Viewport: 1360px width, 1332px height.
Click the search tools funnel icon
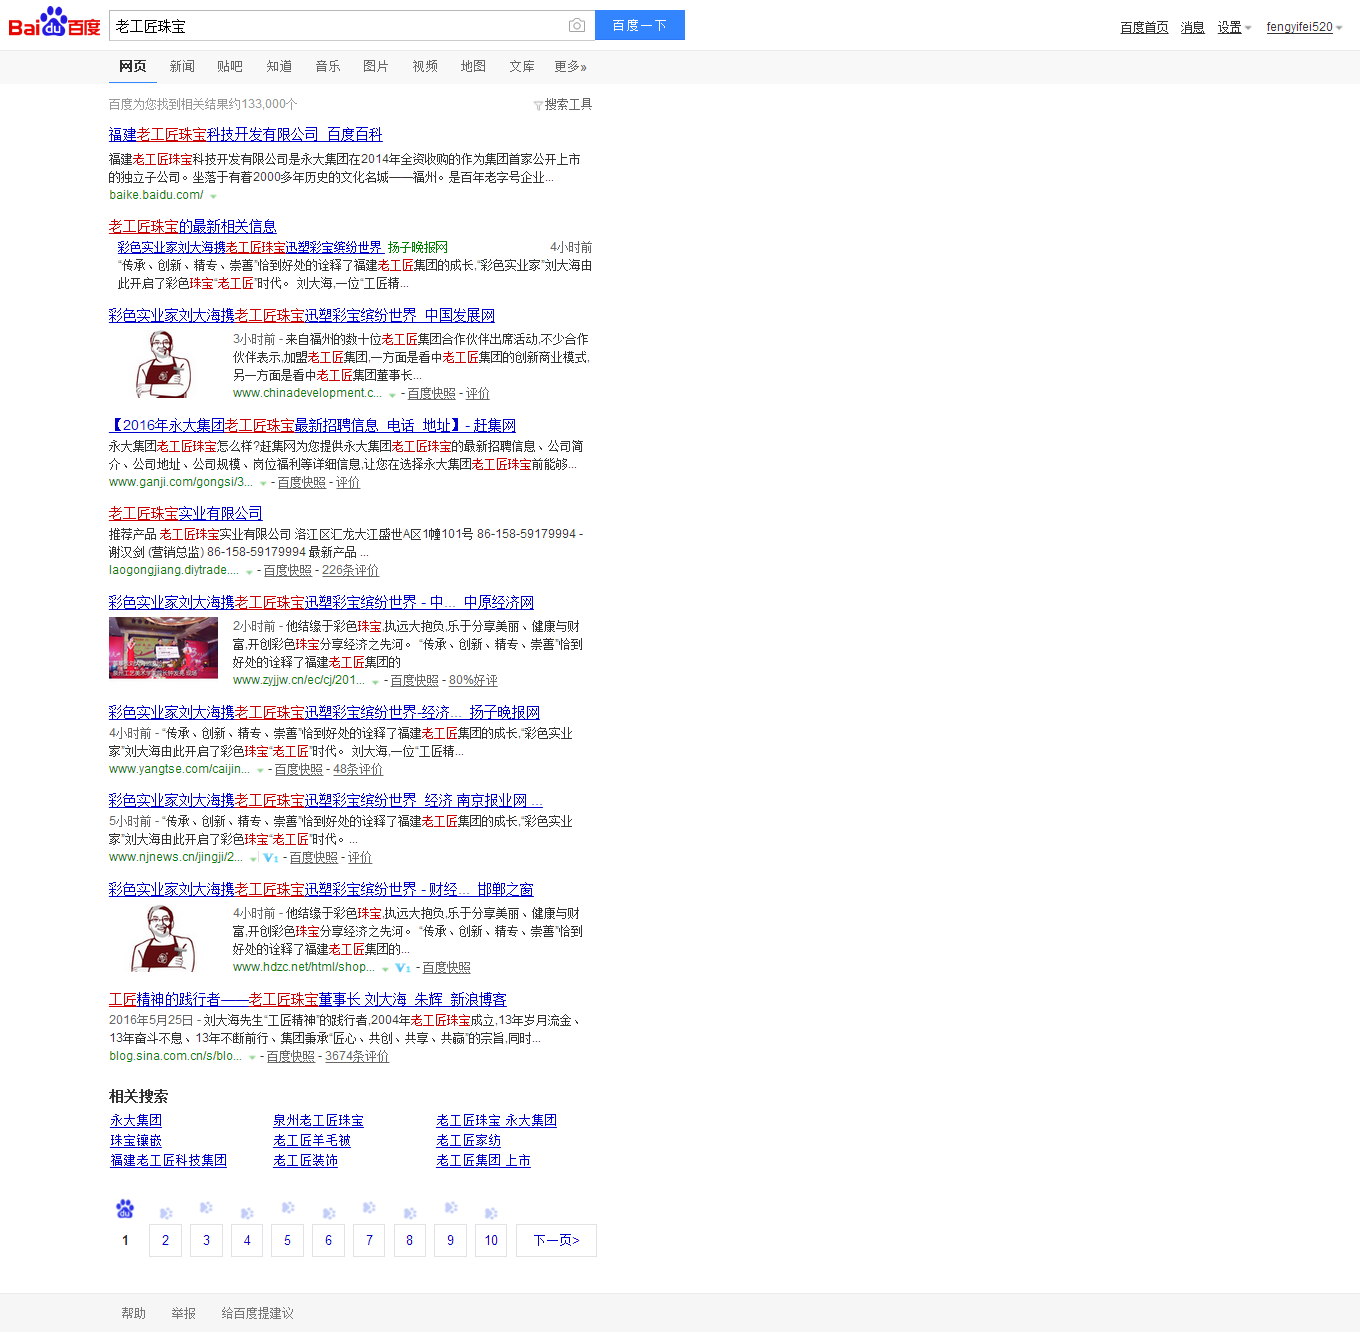[x=538, y=105]
